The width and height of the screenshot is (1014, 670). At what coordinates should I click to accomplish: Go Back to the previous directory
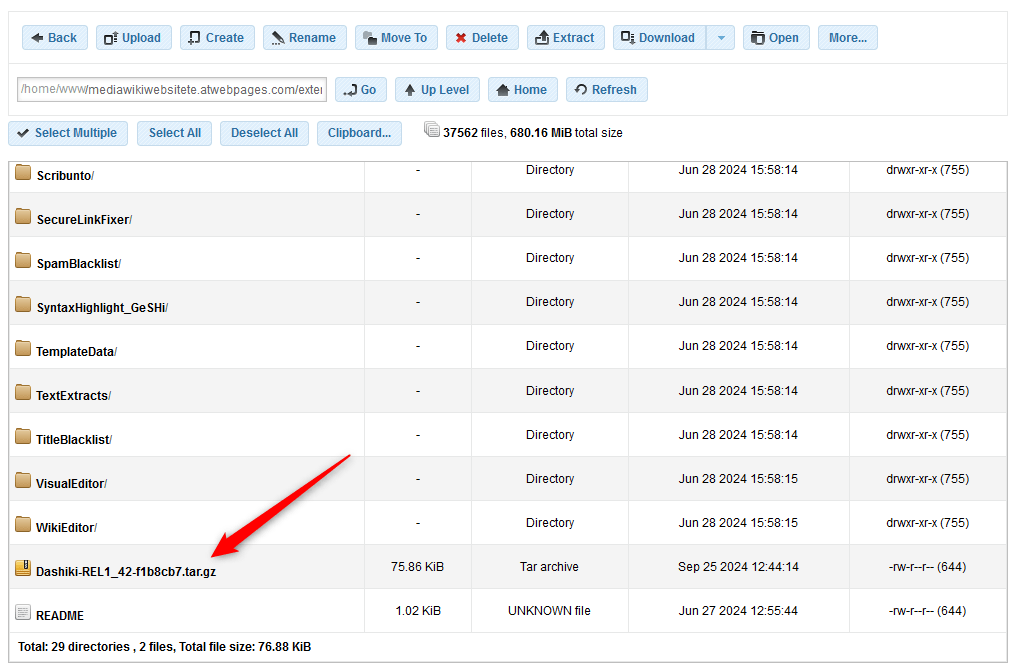(x=54, y=37)
